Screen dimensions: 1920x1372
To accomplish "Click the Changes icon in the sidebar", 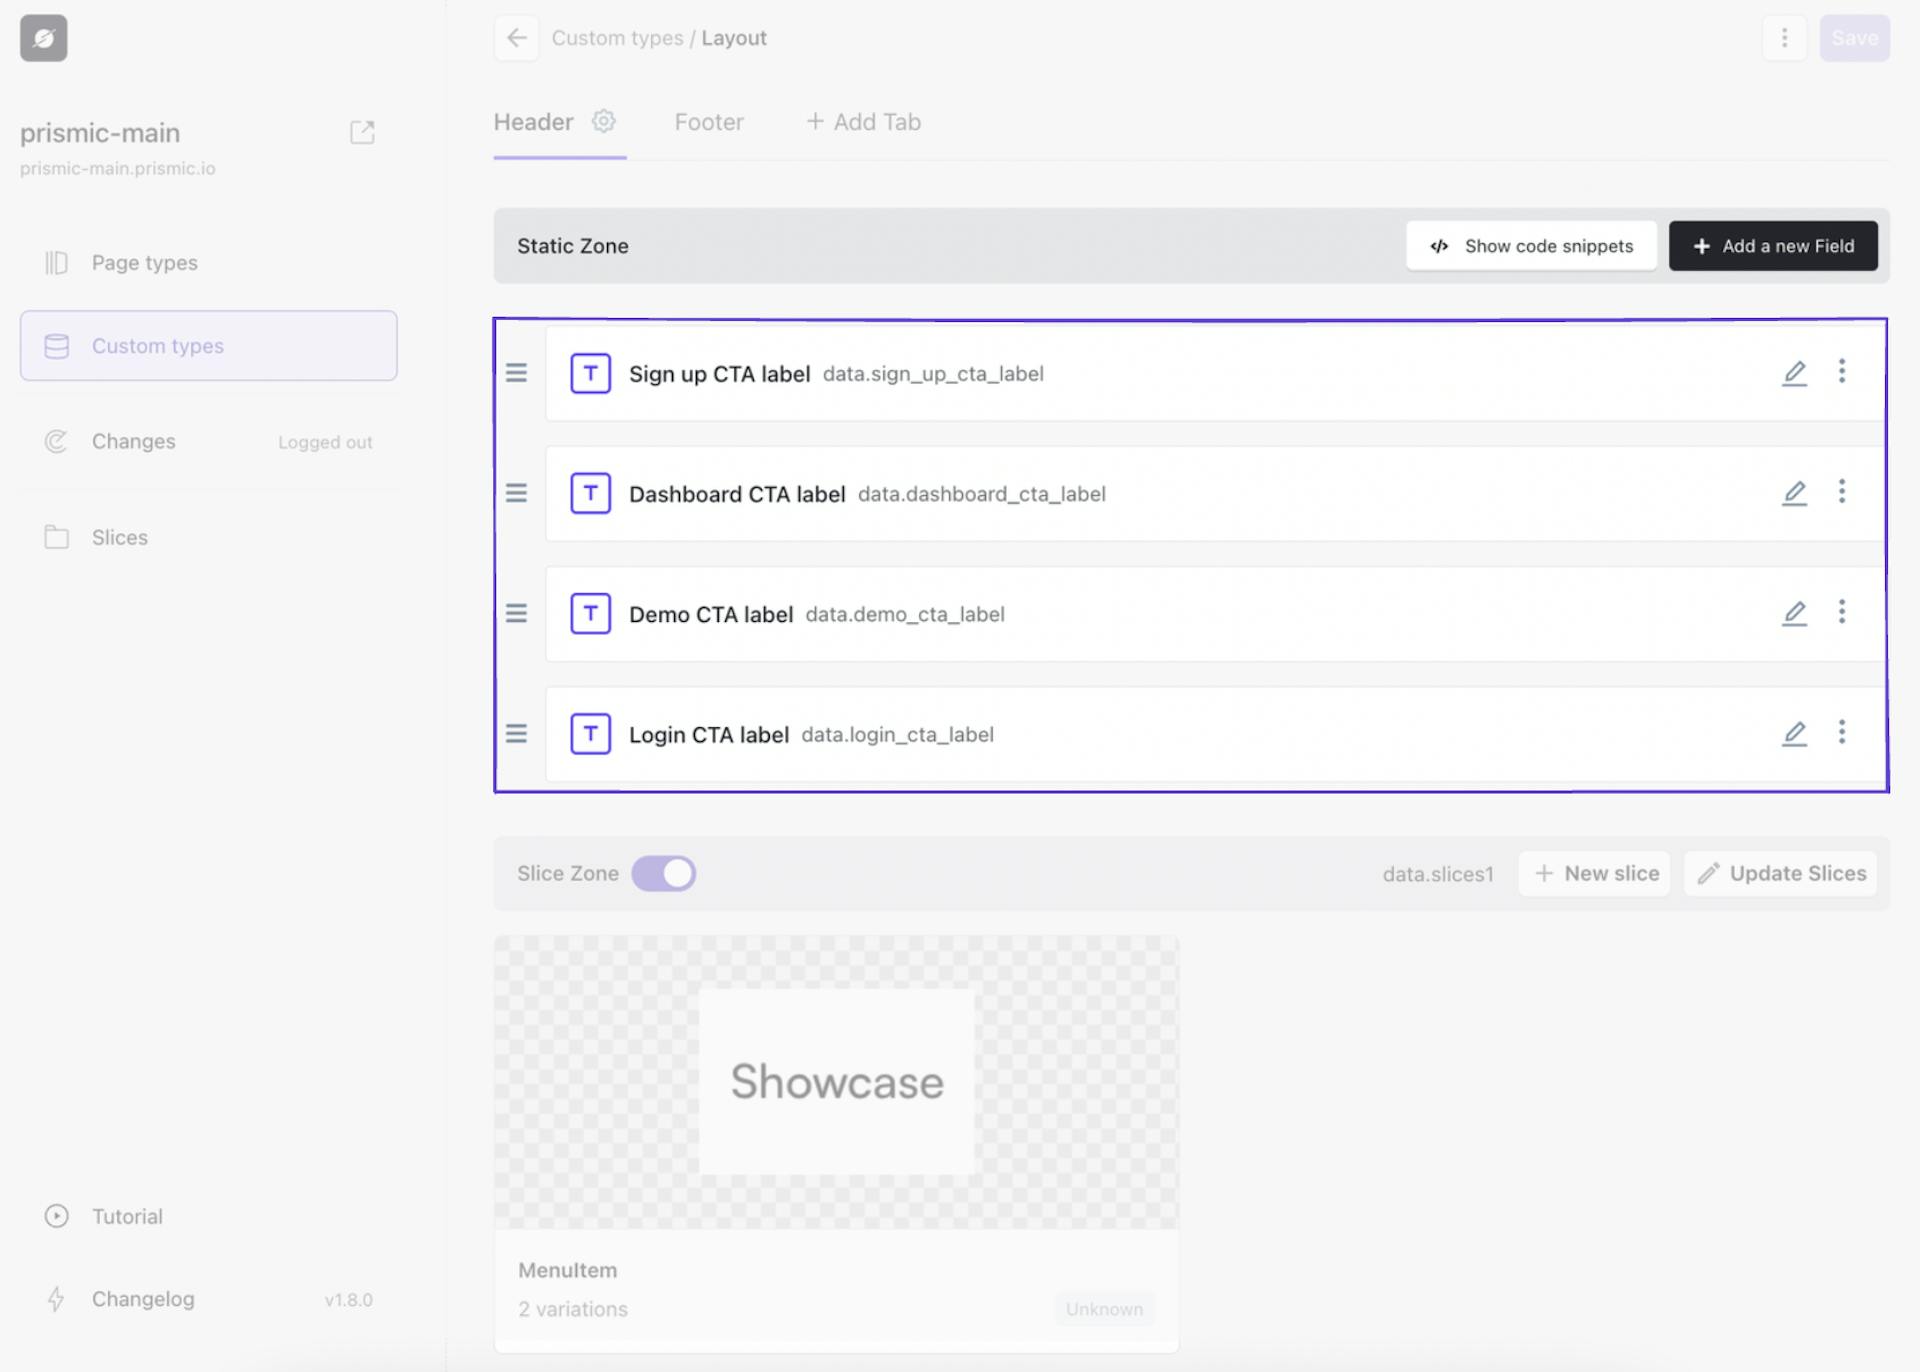I will [56, 441].
